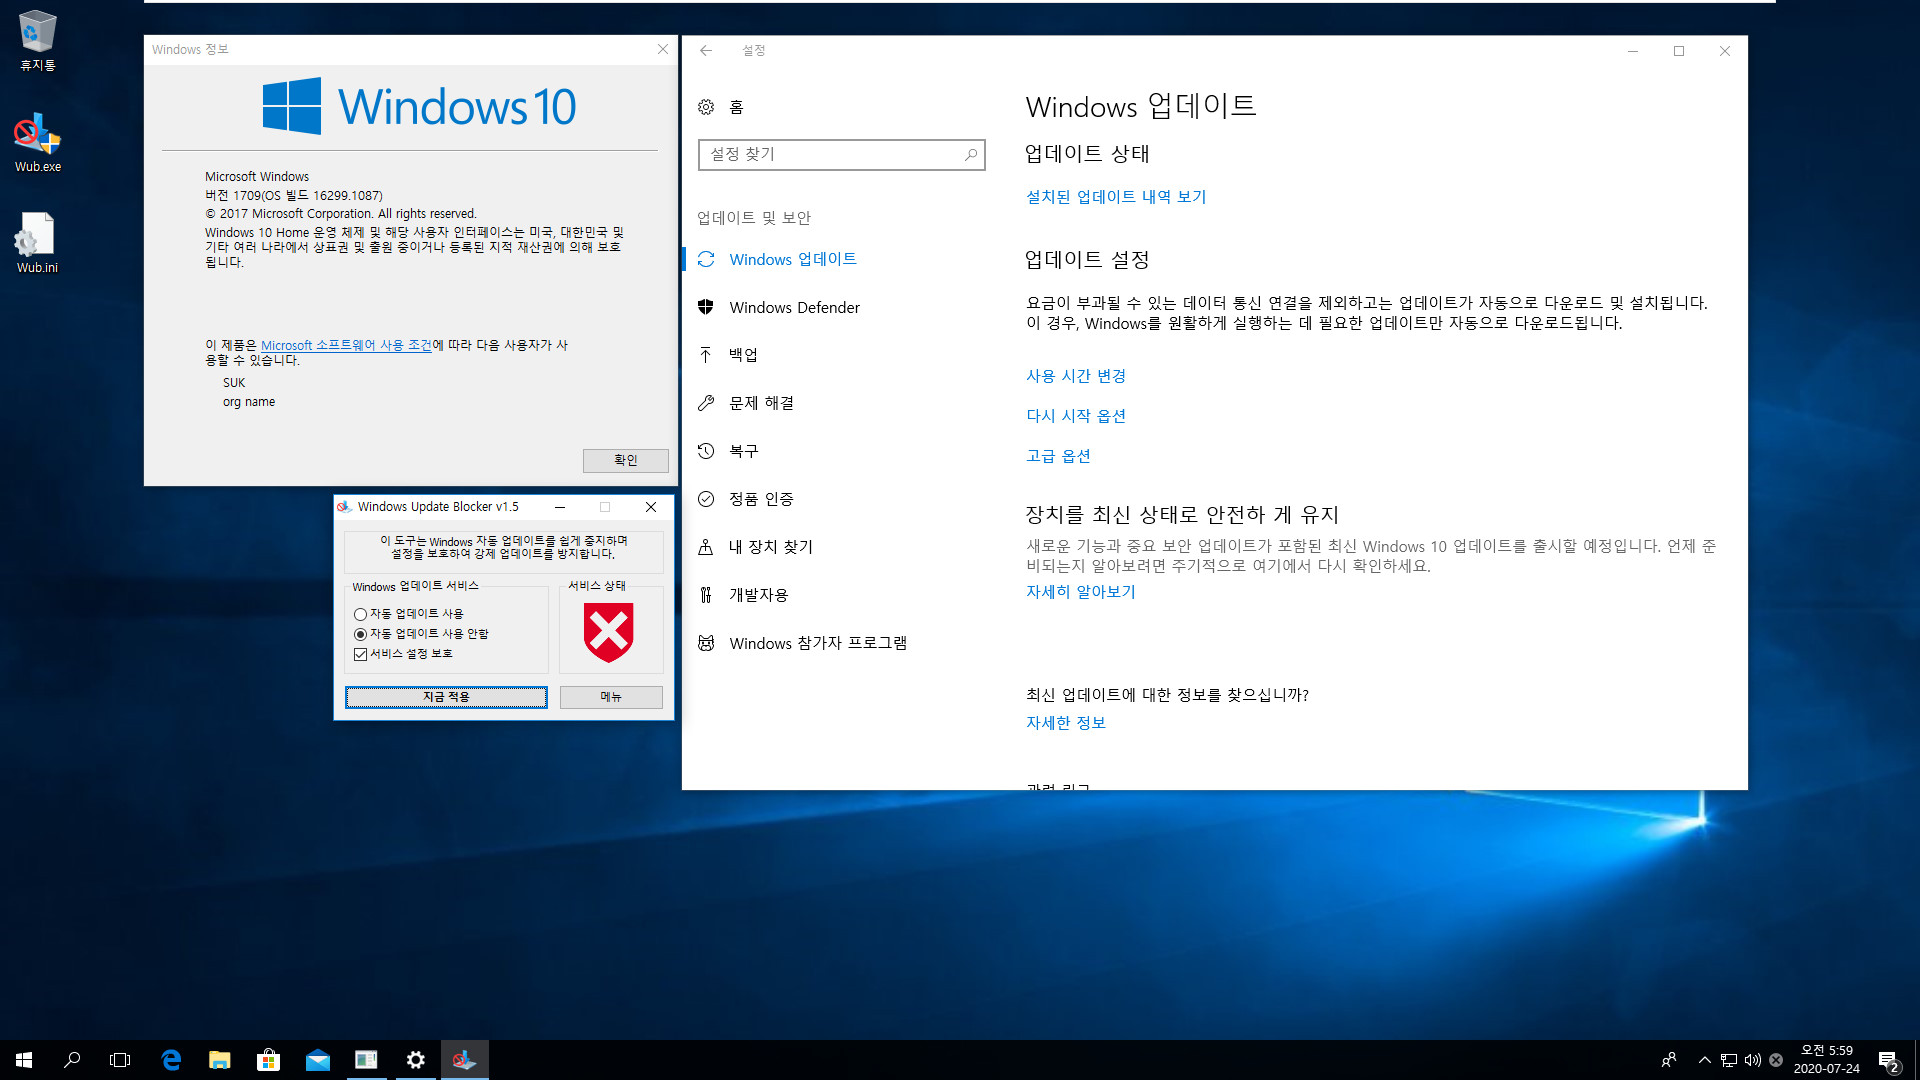Maximize the Settings window
Image resolution: width=1920 pixels, height=1080 pixels.
(1679, 51)
